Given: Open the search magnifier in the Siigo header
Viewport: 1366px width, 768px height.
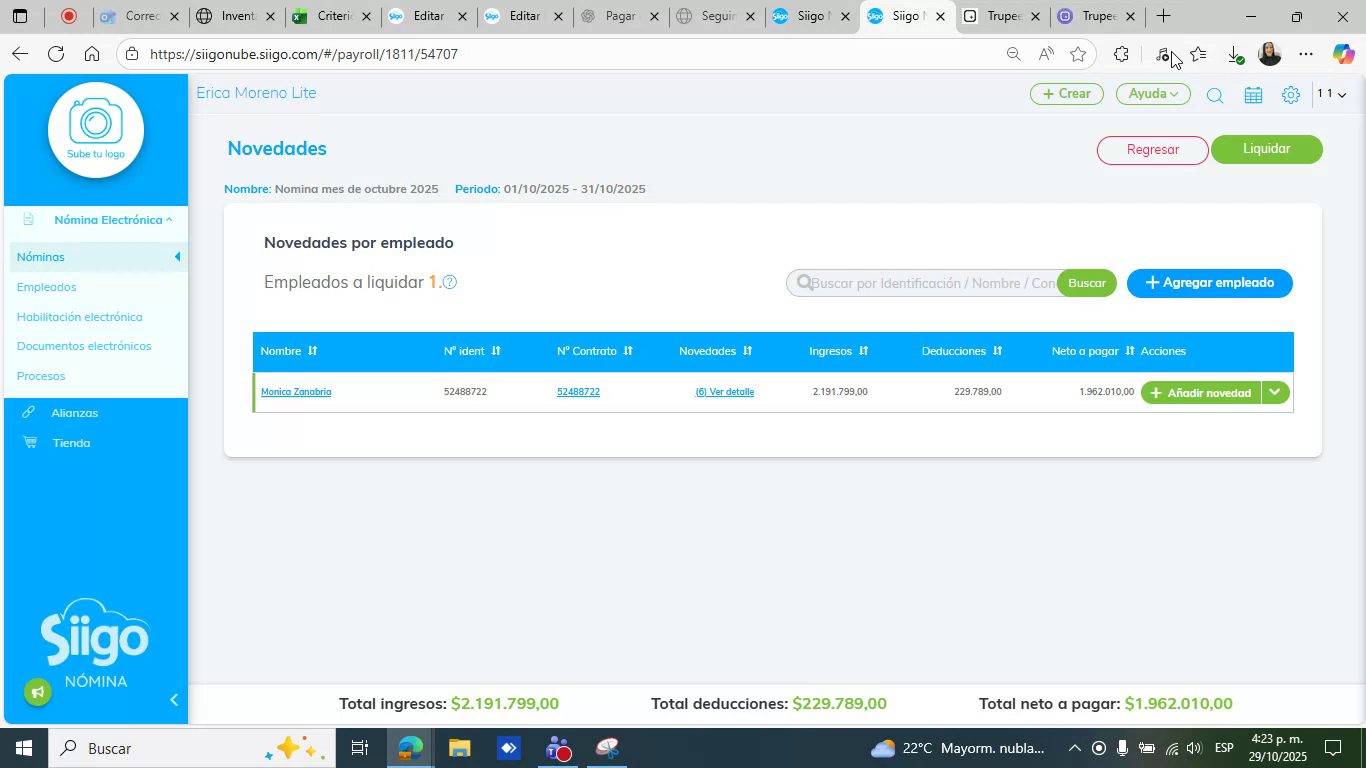Looking at the screenshot, I should pos(1214,95).
